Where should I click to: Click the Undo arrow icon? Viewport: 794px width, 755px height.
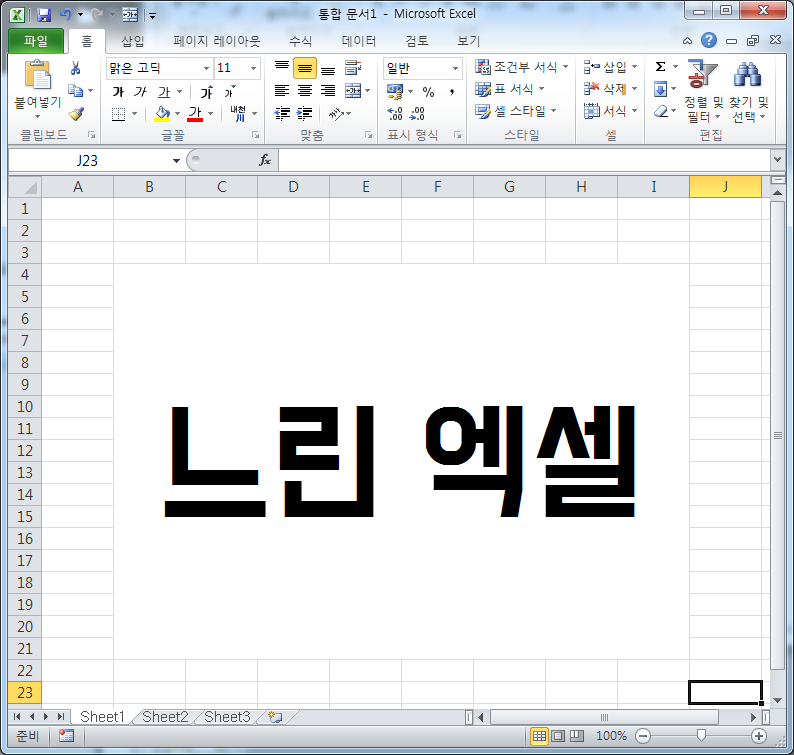(x=65, y=15)
